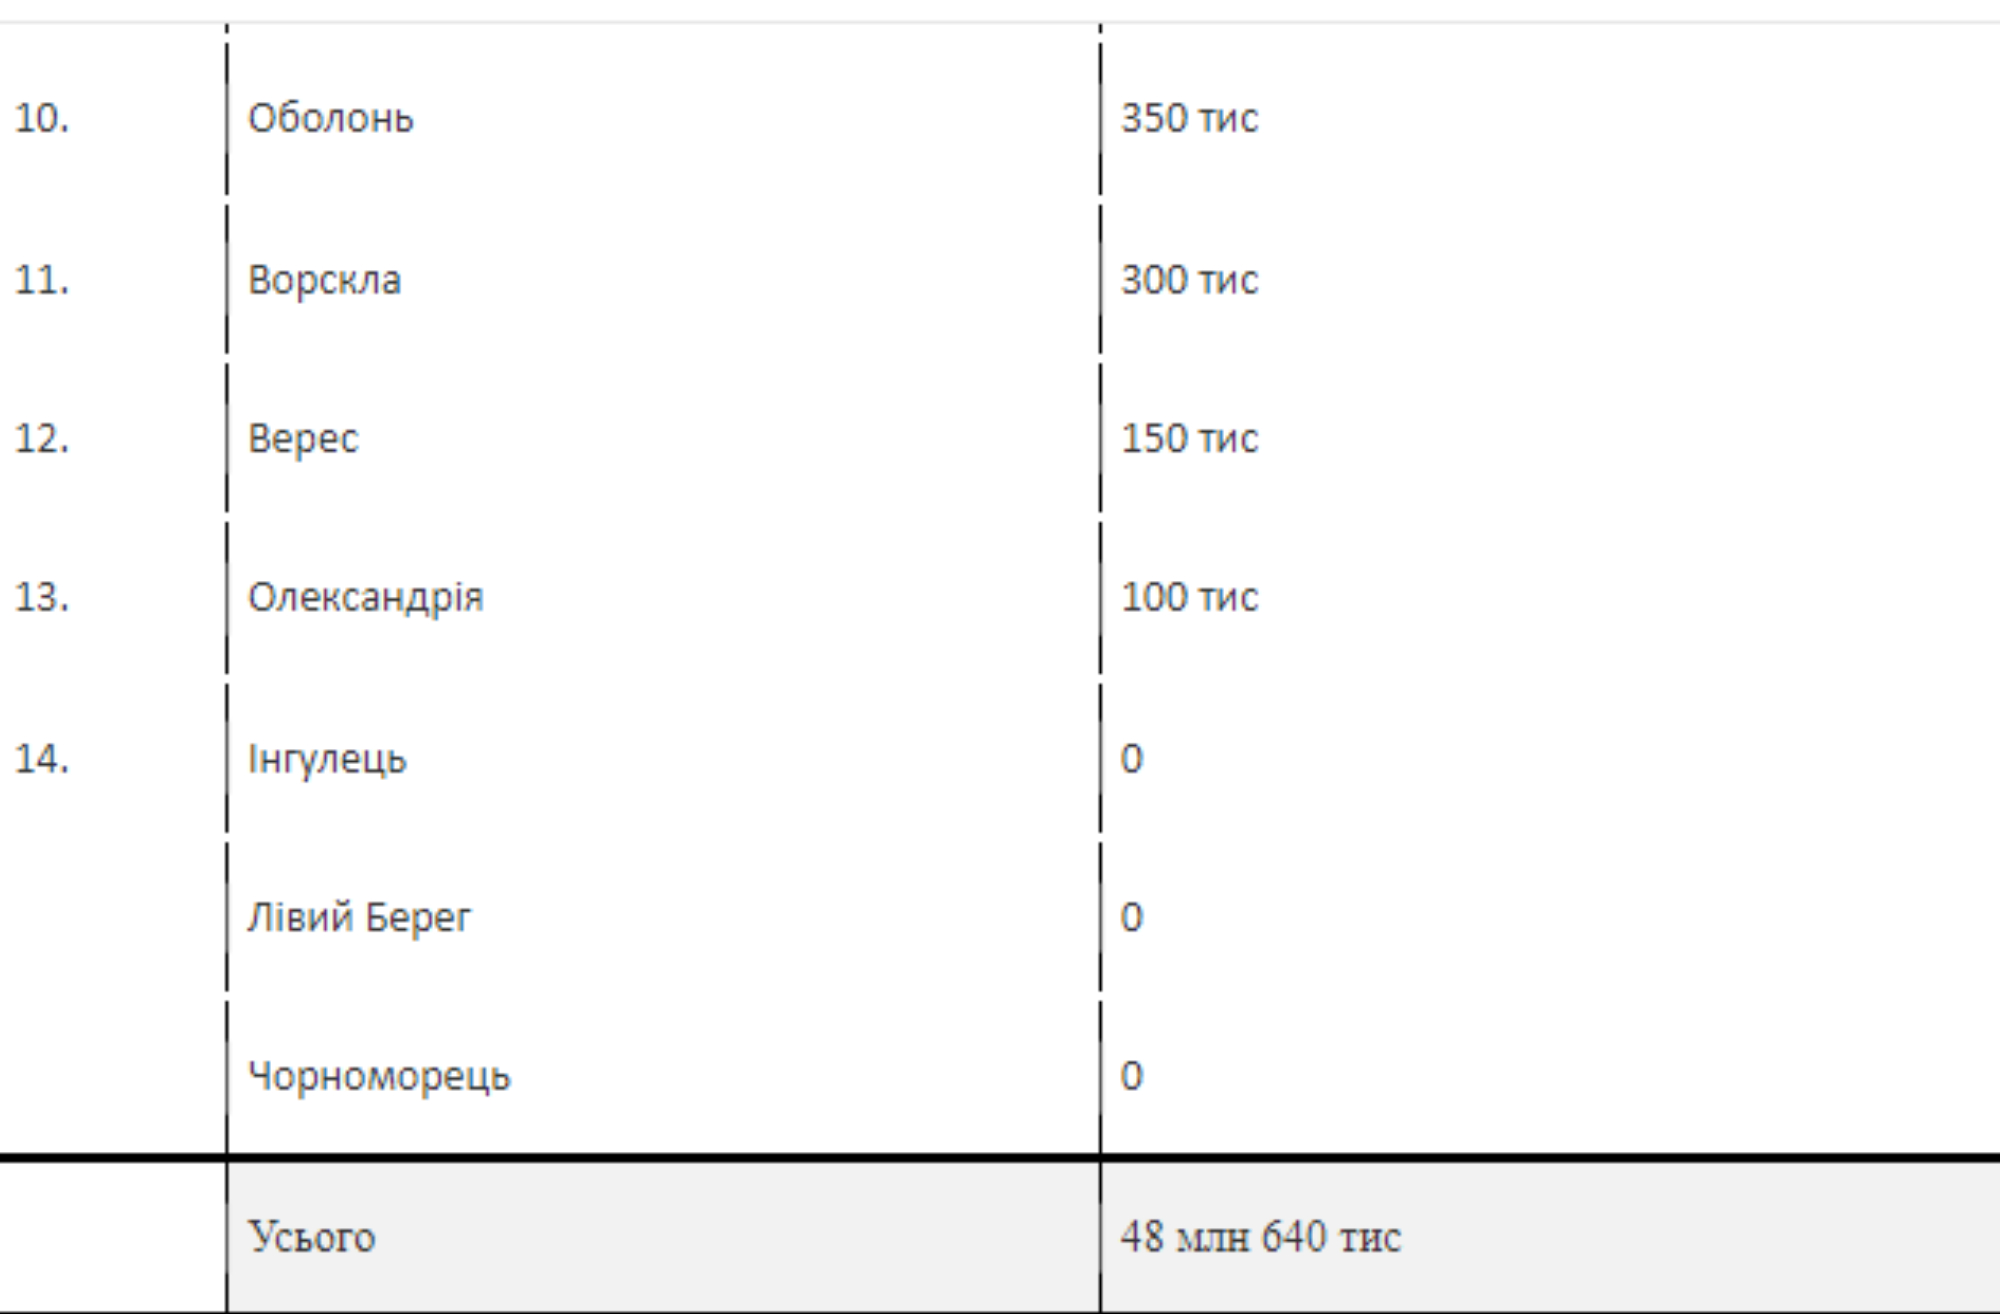The width and height of the screenshot is (2000, 1314).
Task: Click the 0 value beside Інгулець
Action: point(1132,759)
